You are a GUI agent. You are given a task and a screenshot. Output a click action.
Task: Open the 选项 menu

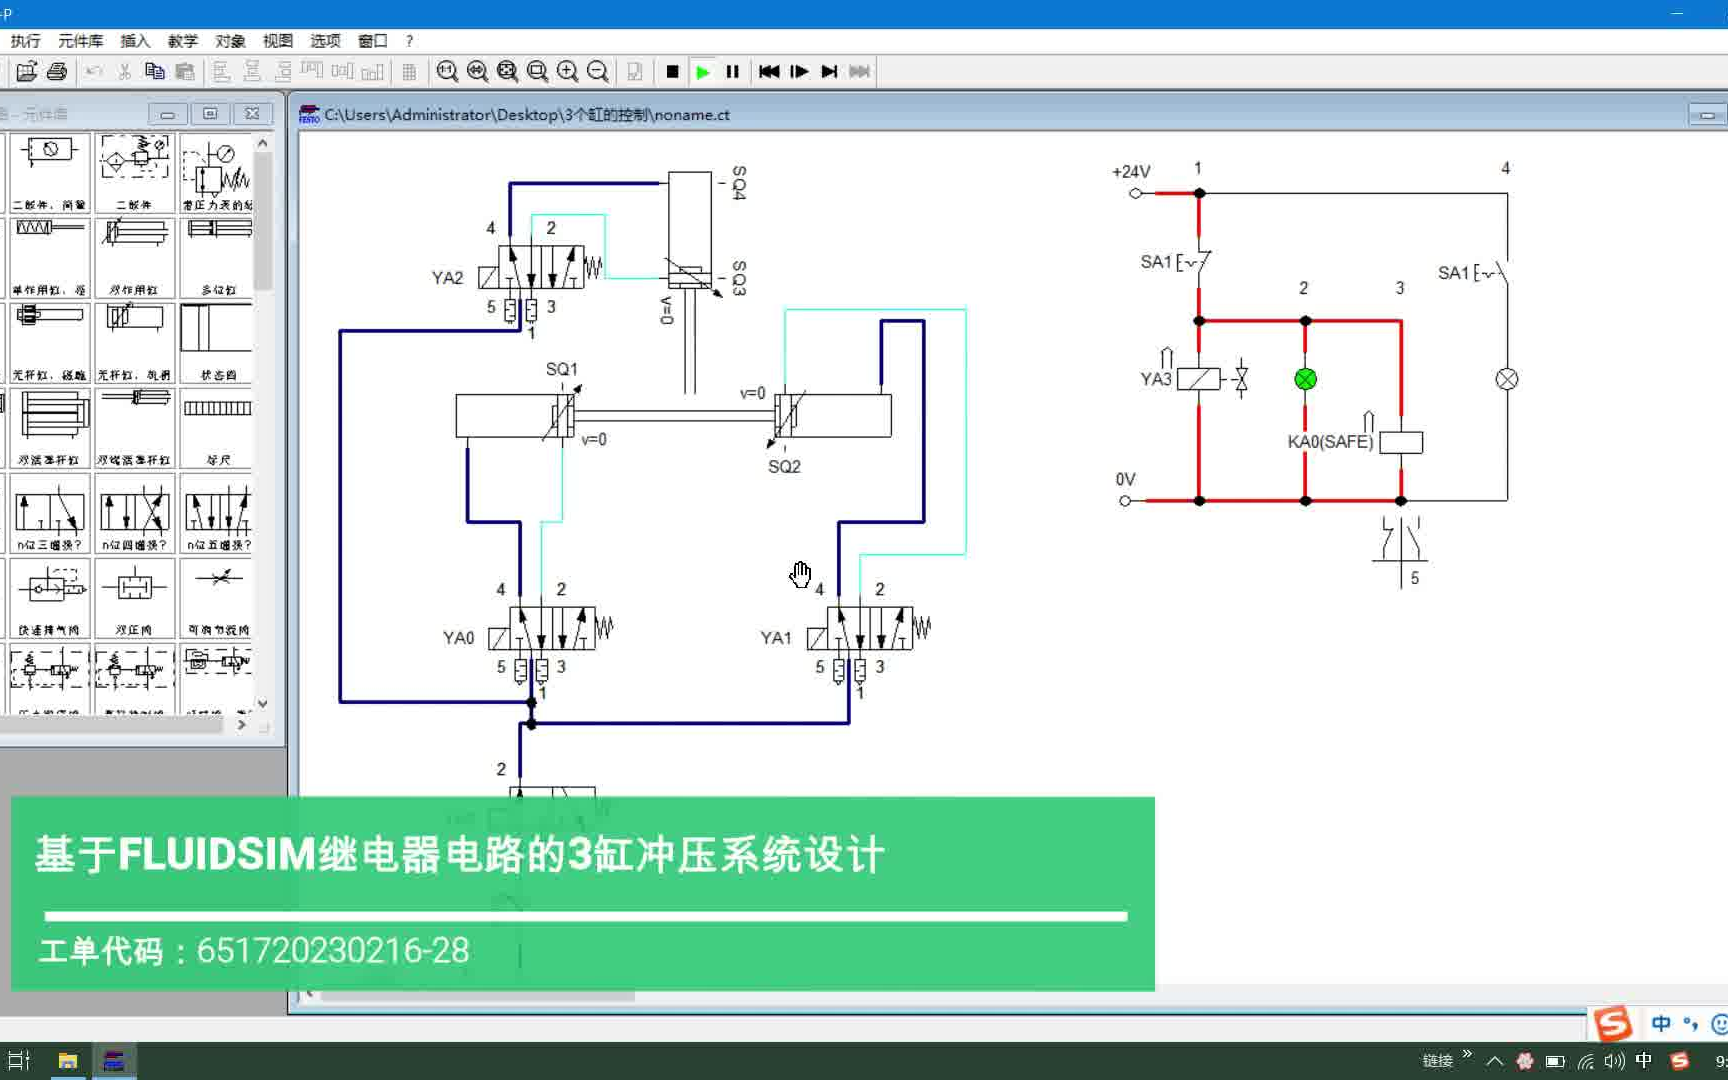[x=325, y=41]
